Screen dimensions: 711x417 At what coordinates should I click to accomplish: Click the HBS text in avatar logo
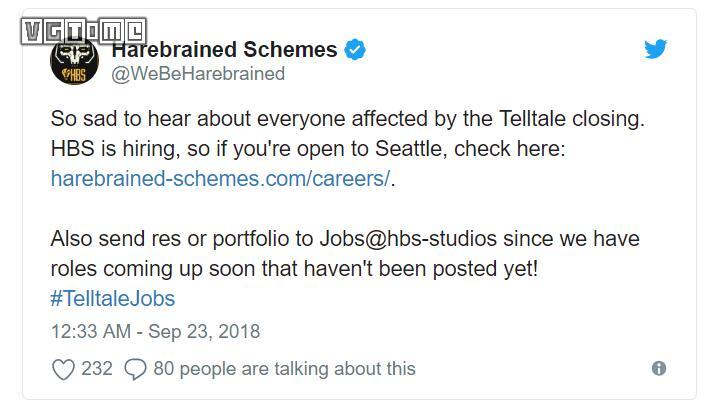(x=78, y=75)
